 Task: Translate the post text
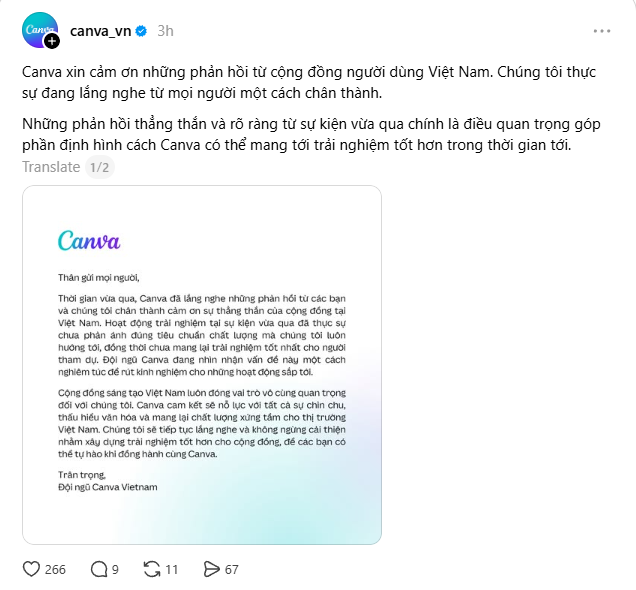tap(51, 167)
